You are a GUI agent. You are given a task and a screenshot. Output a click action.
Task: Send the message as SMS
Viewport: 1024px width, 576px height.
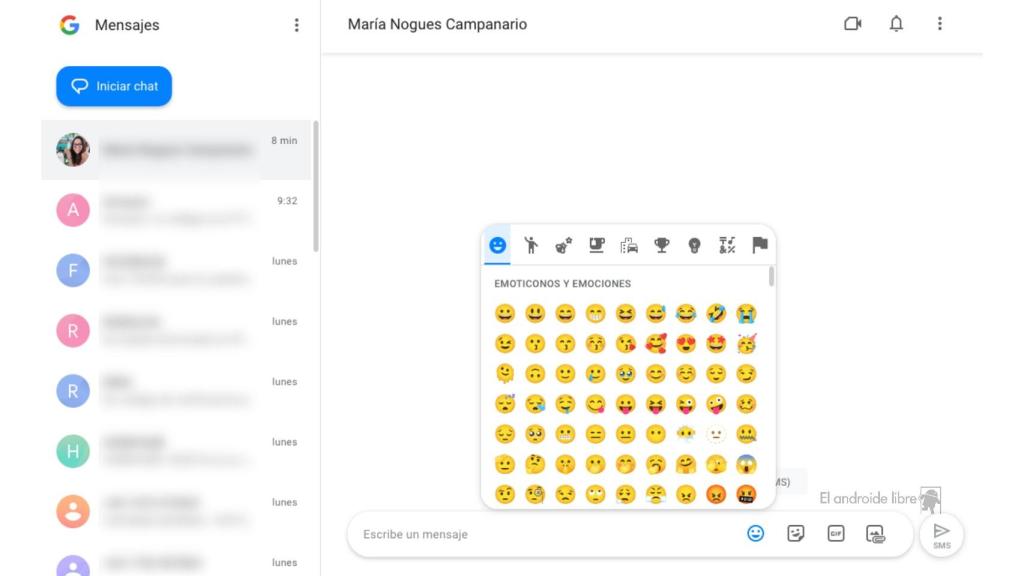coord(941,536)
